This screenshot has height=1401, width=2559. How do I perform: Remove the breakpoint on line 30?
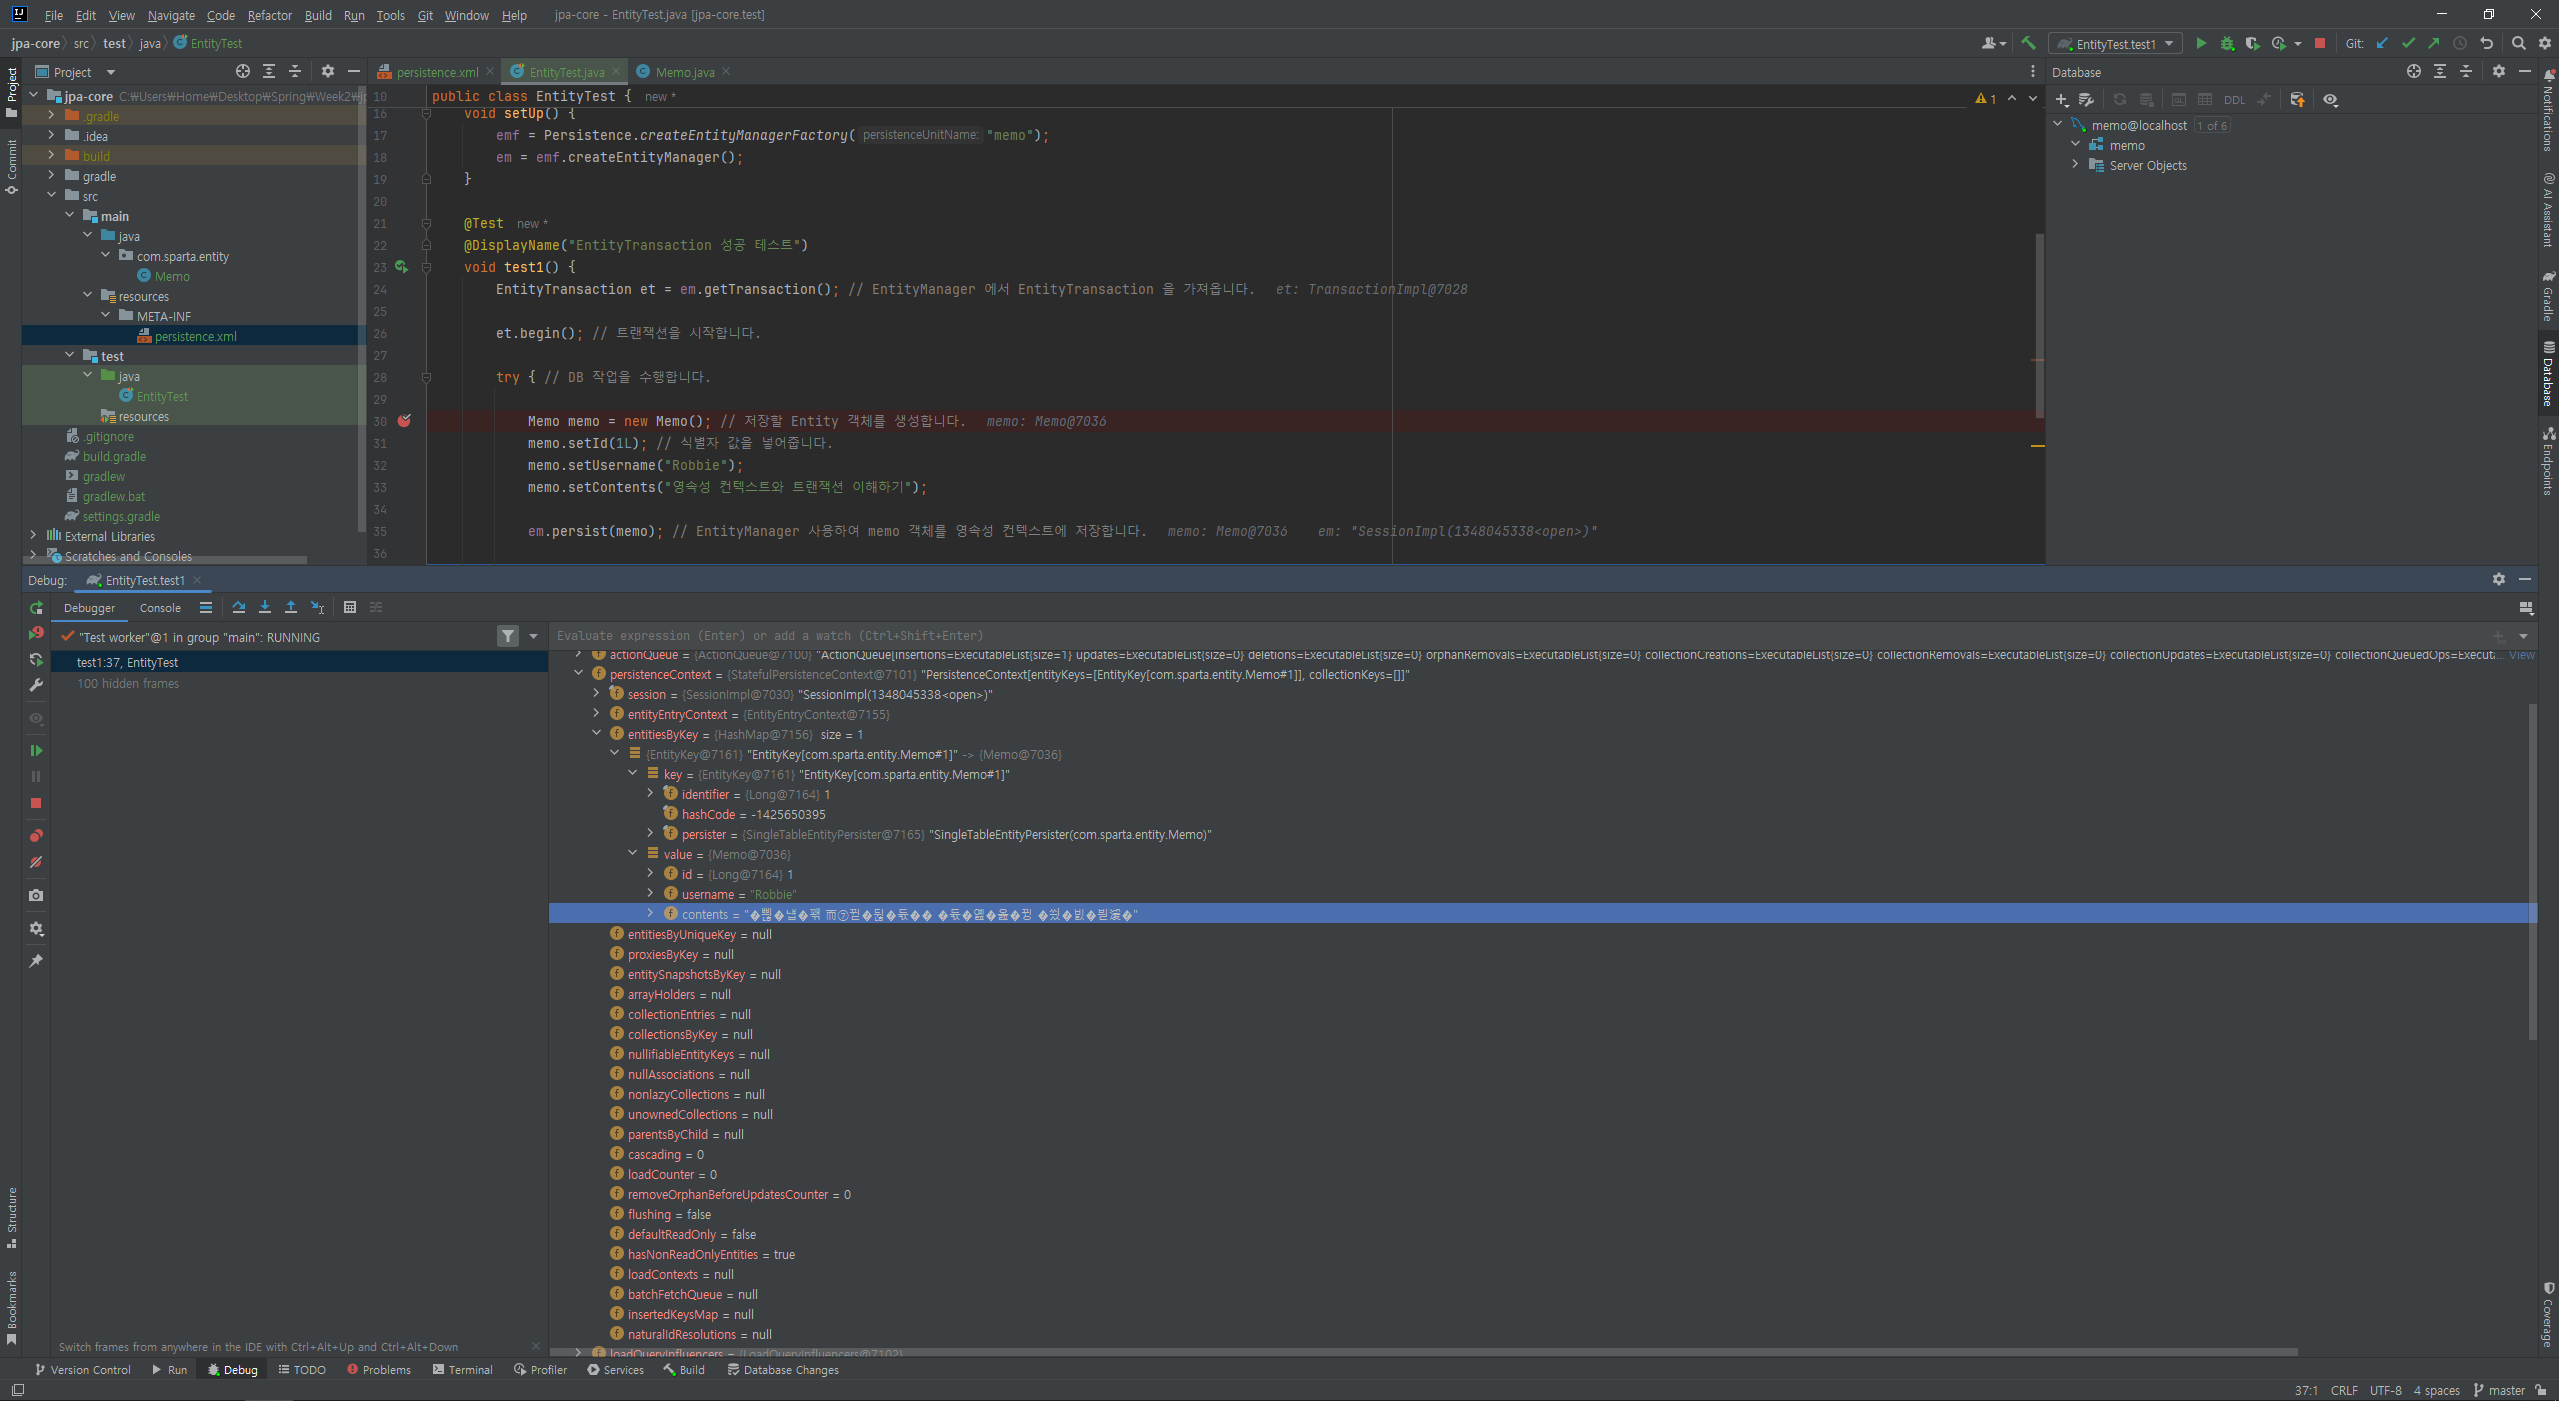pos(404,421)
